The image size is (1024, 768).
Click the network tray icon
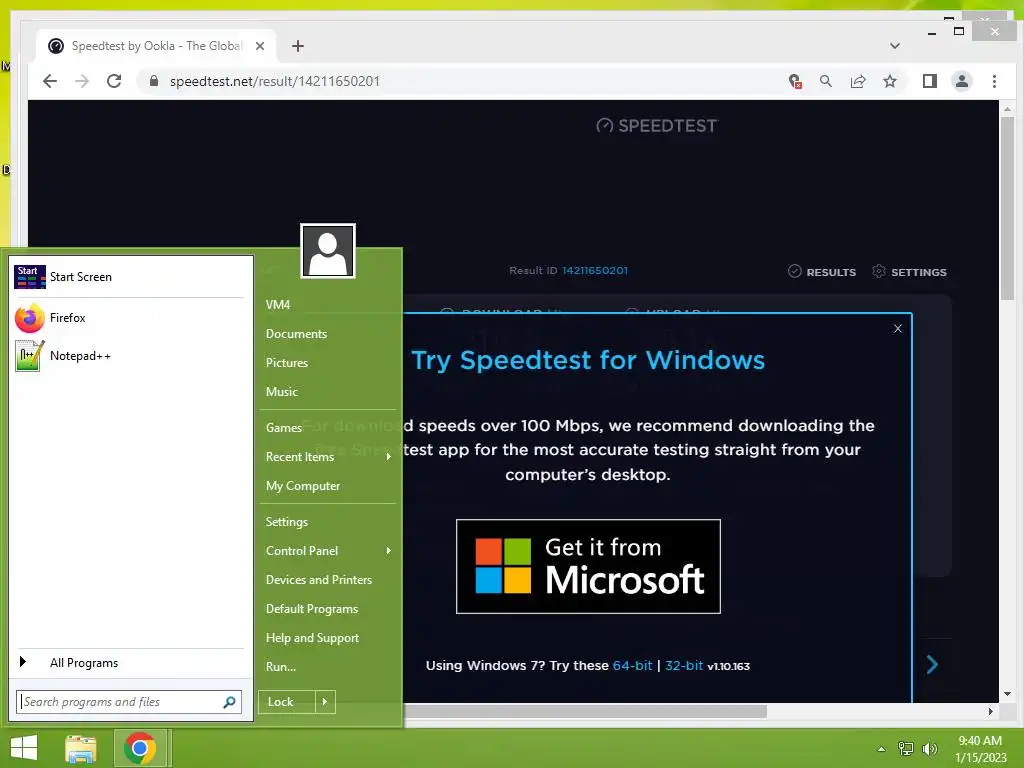coord(906,749)
